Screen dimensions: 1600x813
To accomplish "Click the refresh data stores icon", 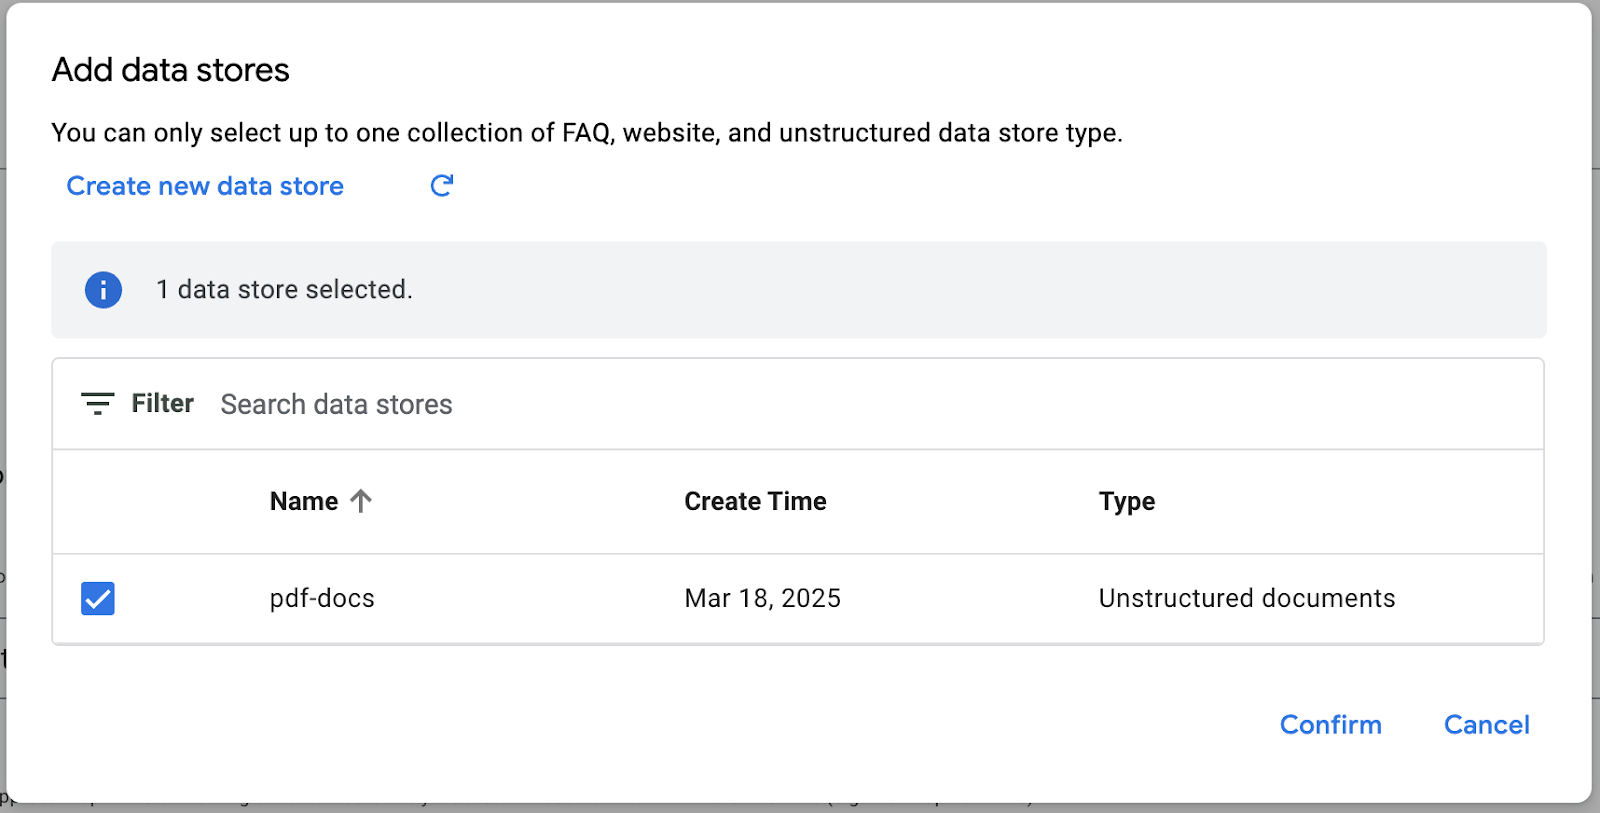I will point(442,185).
